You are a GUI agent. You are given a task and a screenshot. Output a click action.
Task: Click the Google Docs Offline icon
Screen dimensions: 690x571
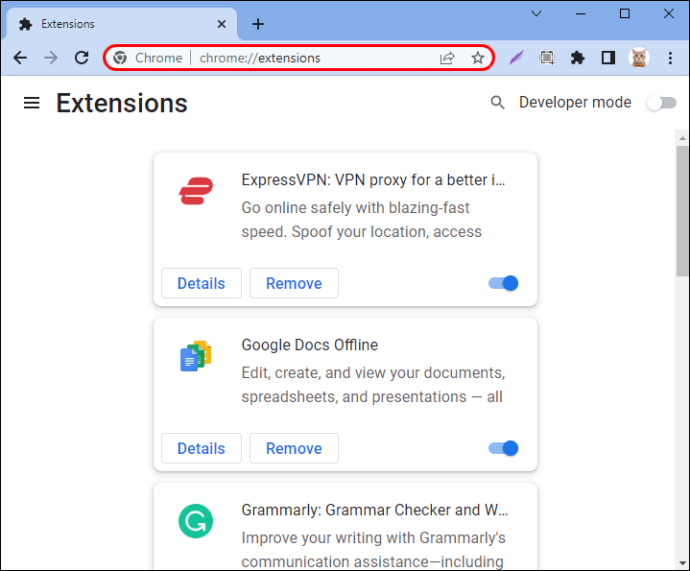196,356
